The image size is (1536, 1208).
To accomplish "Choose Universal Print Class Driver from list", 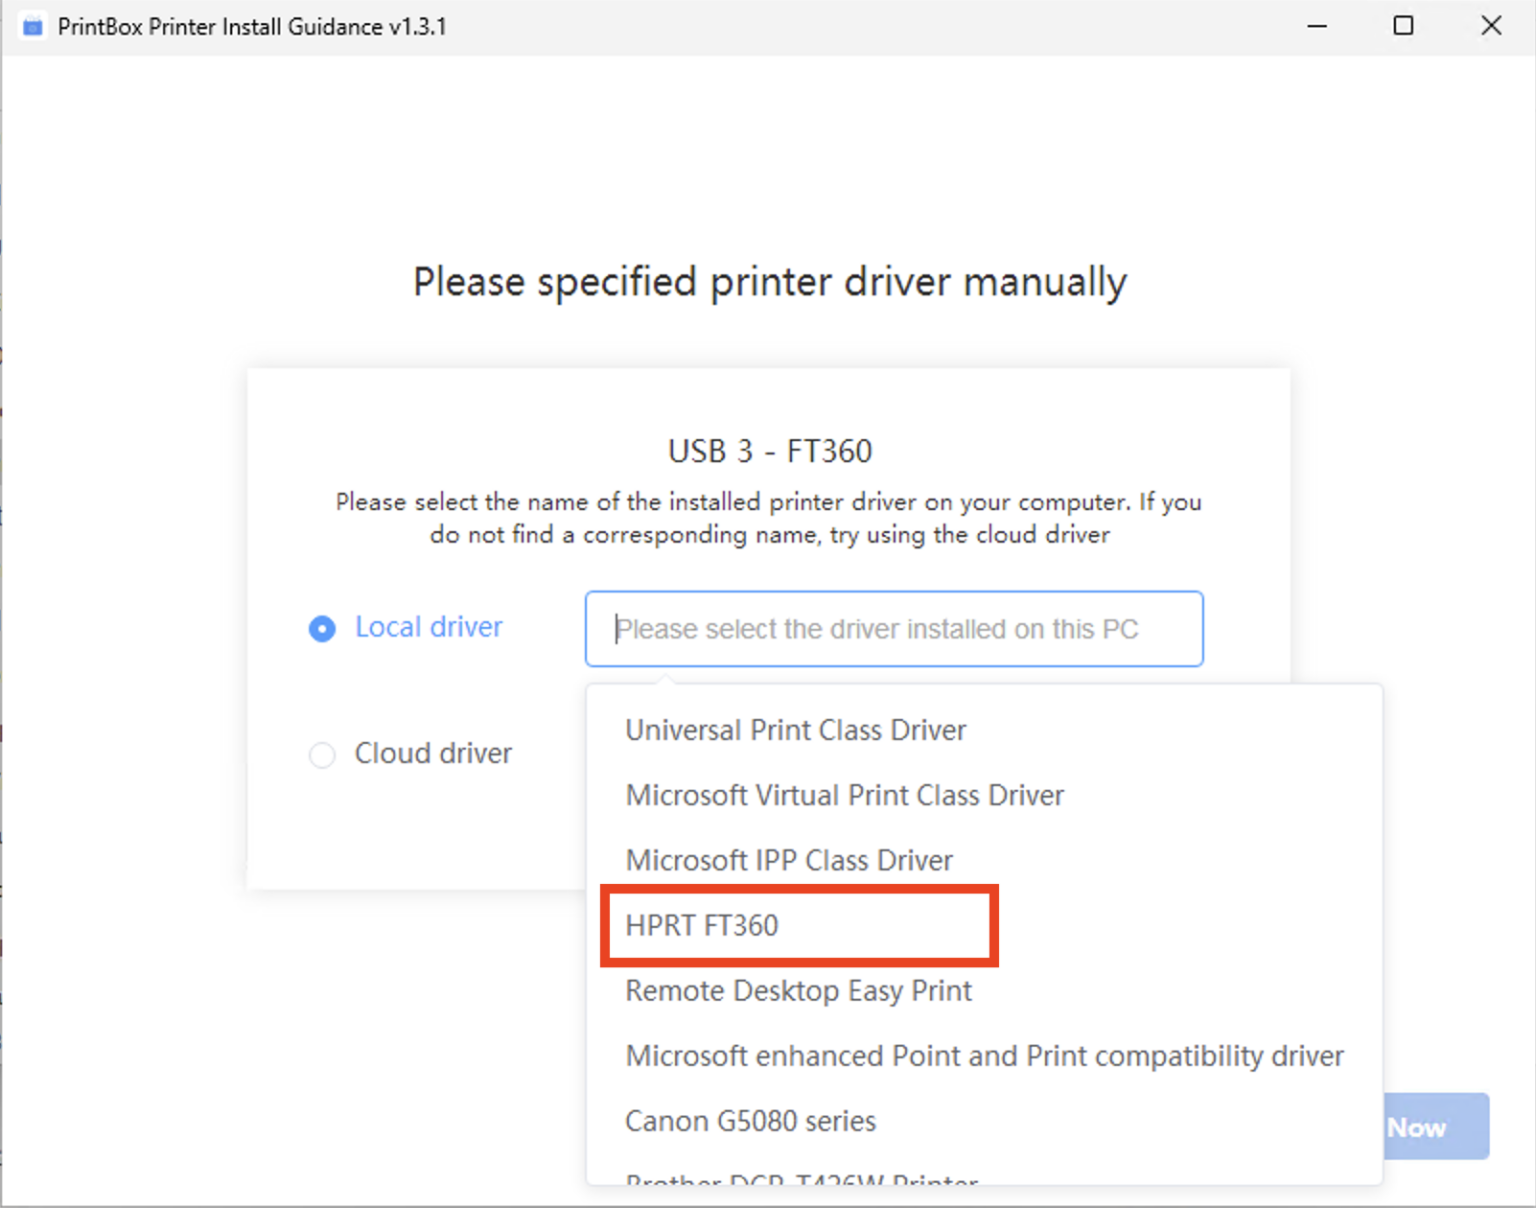I will (x=795, y=730).
